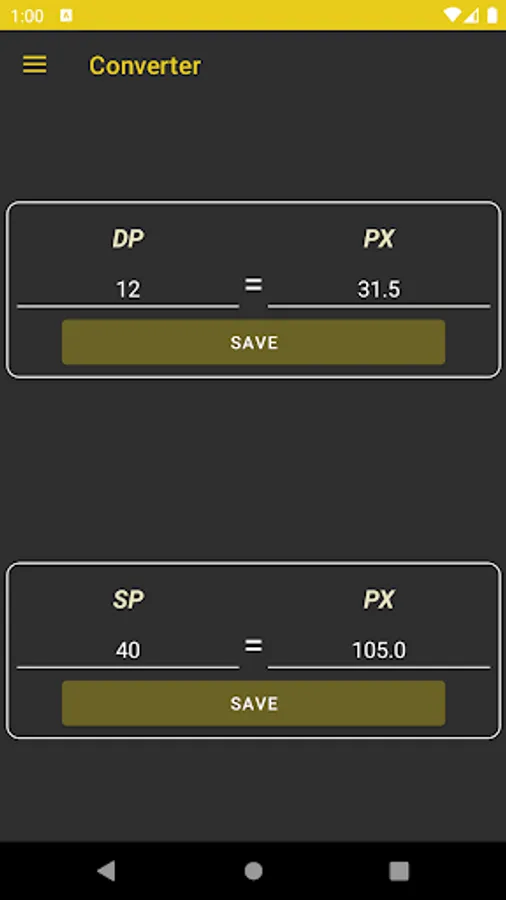This screenshot has height=900, width=506.
Task: Edit the DP input field showing 12
Action: pyautogui.click(x=128, y=290)
